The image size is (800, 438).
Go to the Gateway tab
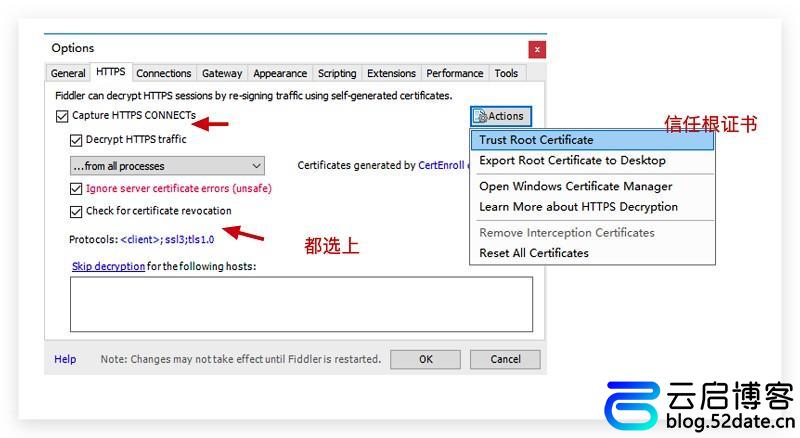[222, 74]
